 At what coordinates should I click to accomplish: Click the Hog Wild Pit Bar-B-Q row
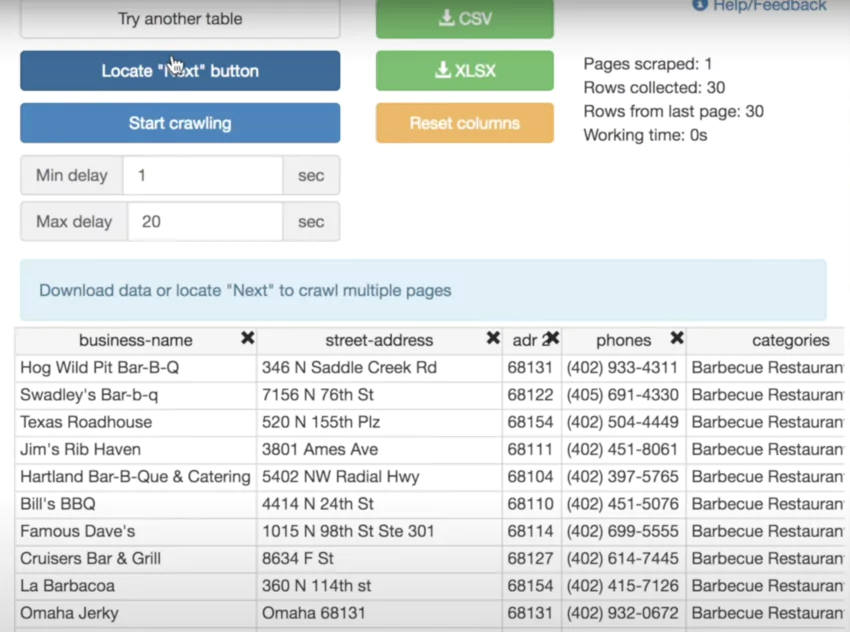tap(135, 367)
